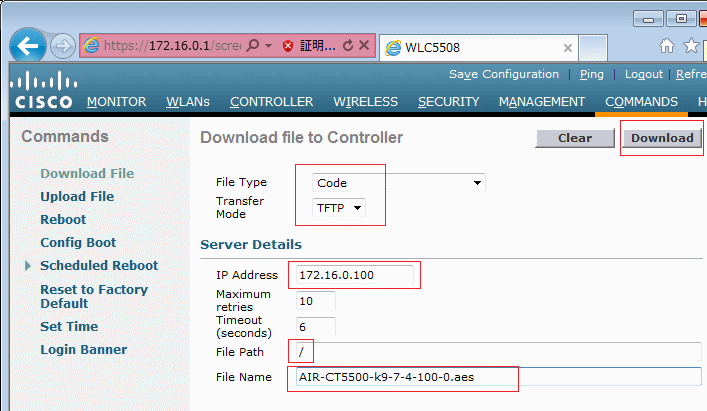This screenshot has width=707, height=411.
Task: Go back with the browser back arrow
Action: tap(28, 45)
